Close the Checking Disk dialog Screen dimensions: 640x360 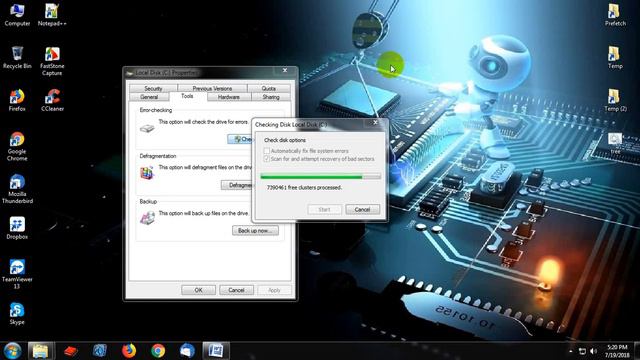click(x=375, y=122)
